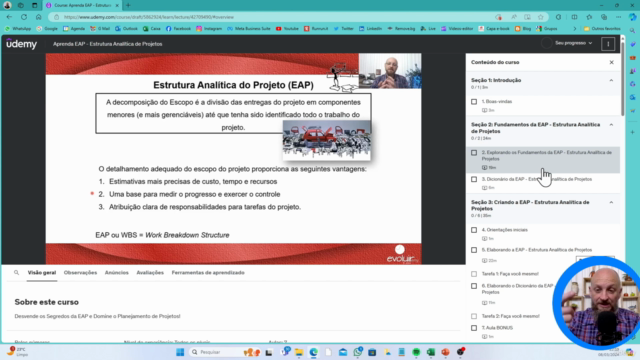Click the lecture video slide area
The image size is (640, 360).
(233, 159)
